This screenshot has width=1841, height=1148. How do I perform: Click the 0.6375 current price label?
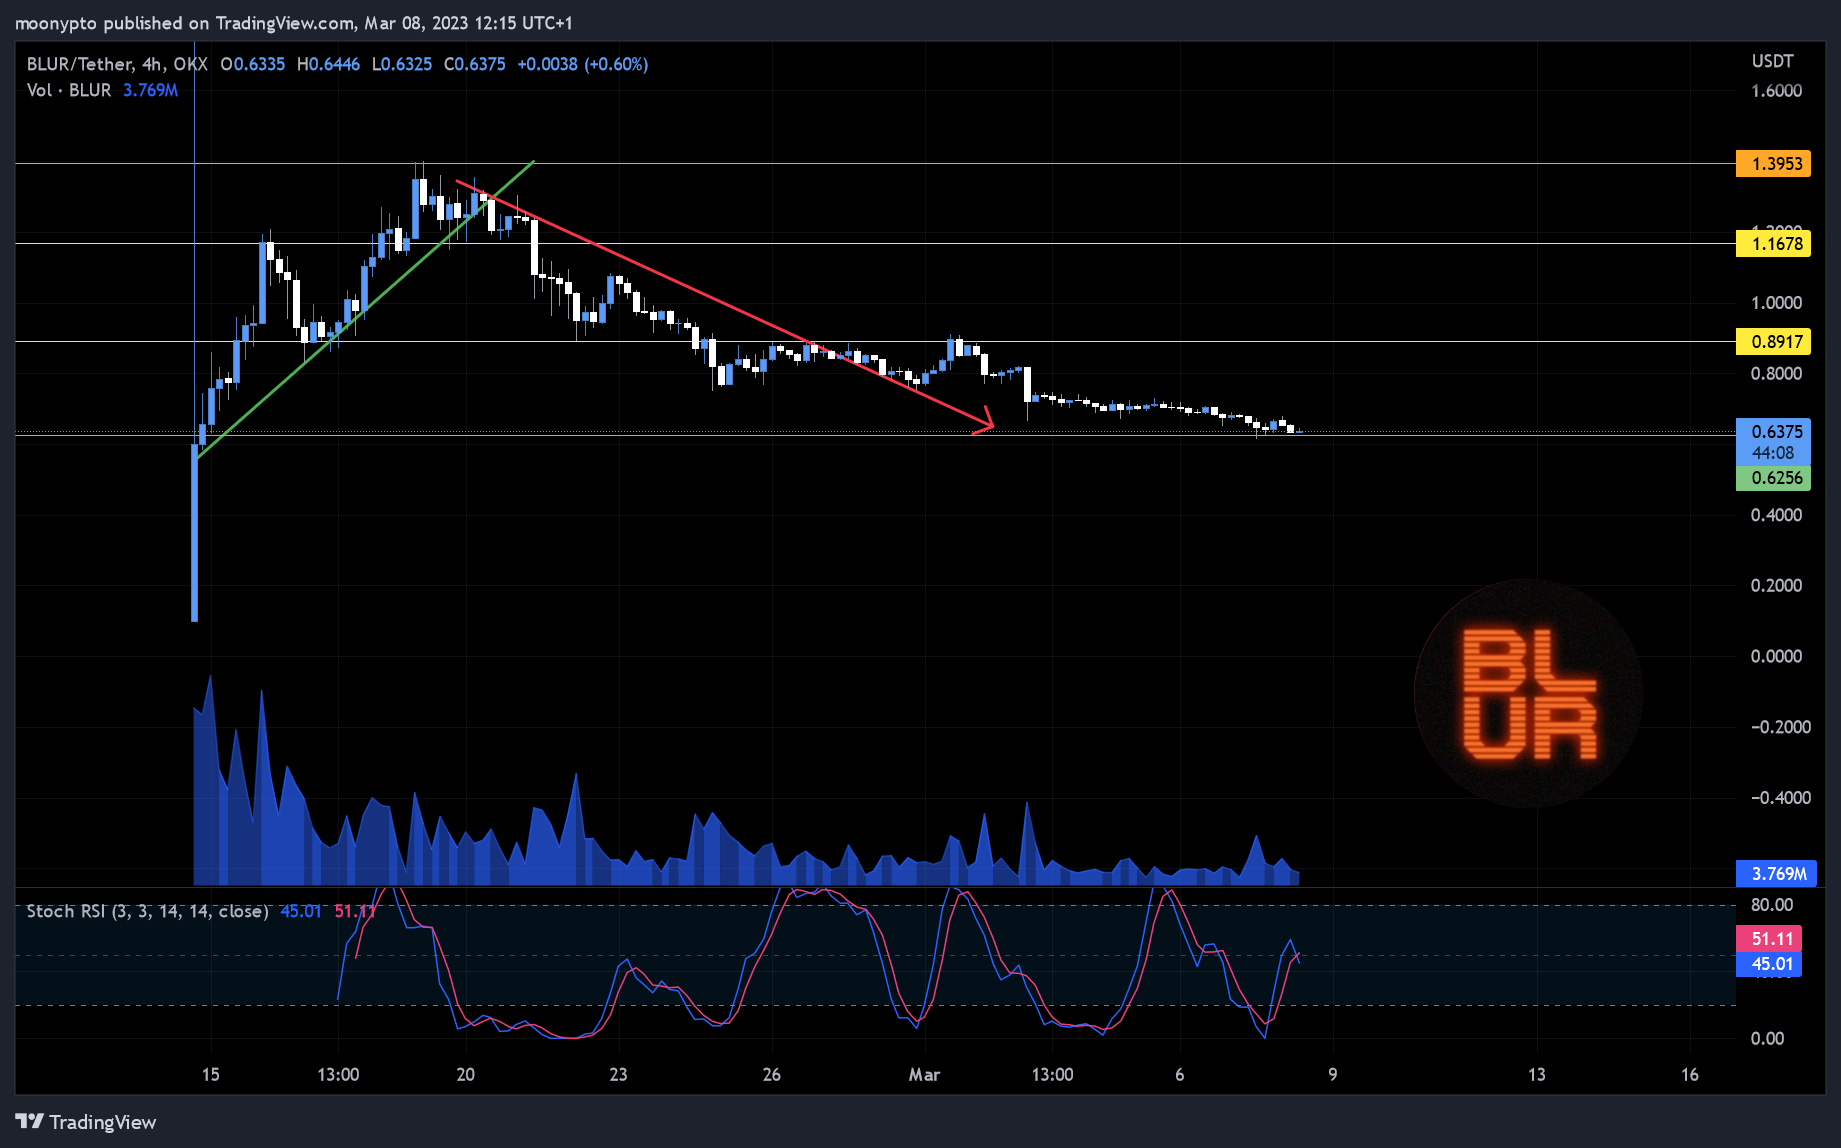pyautogui.click(x=1773, y=431)
